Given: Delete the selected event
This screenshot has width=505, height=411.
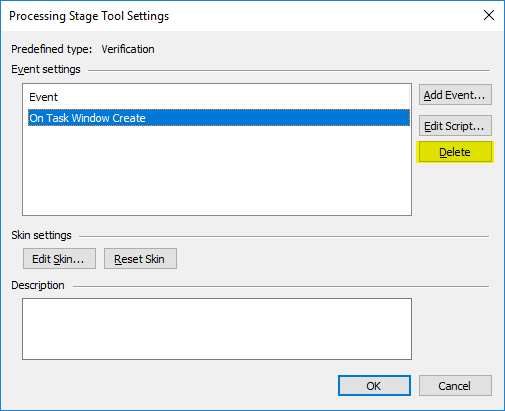Looking at the screenshot, I should [x=455, y=152].
